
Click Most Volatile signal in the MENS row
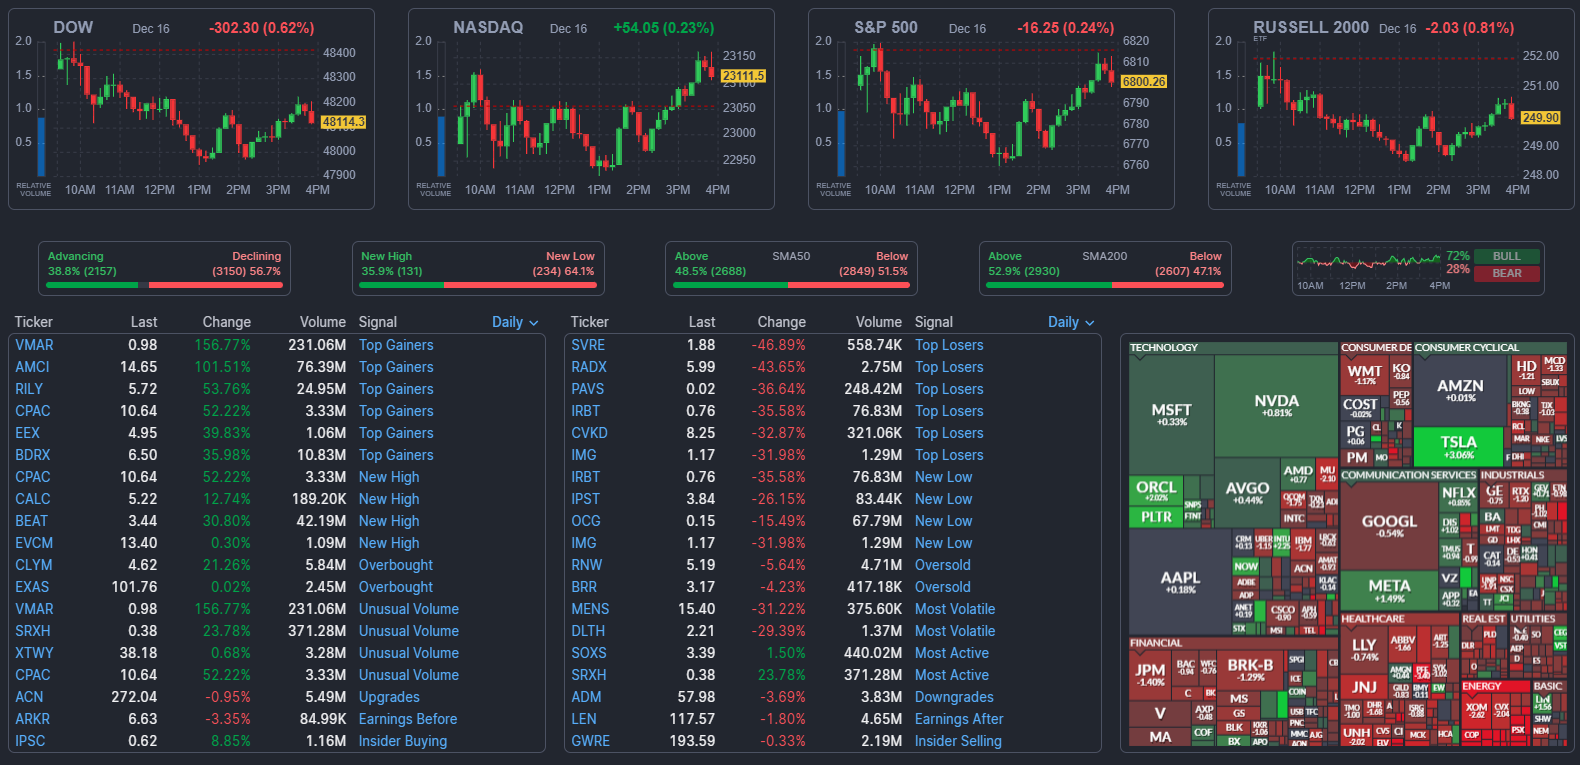(955, 609)
